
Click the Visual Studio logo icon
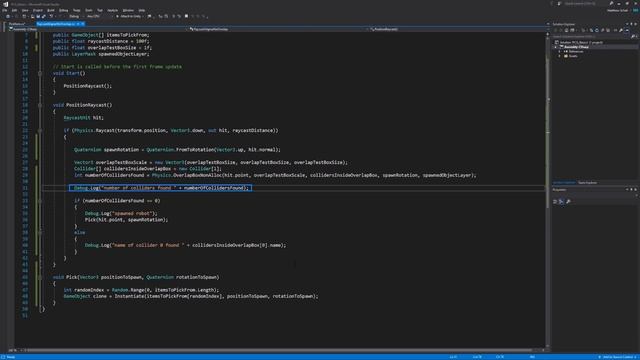click(x=6, y=4)
